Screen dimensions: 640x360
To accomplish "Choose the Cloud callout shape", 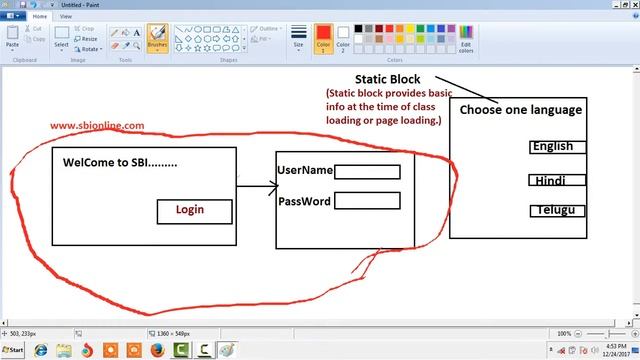I will pos(236,48).
